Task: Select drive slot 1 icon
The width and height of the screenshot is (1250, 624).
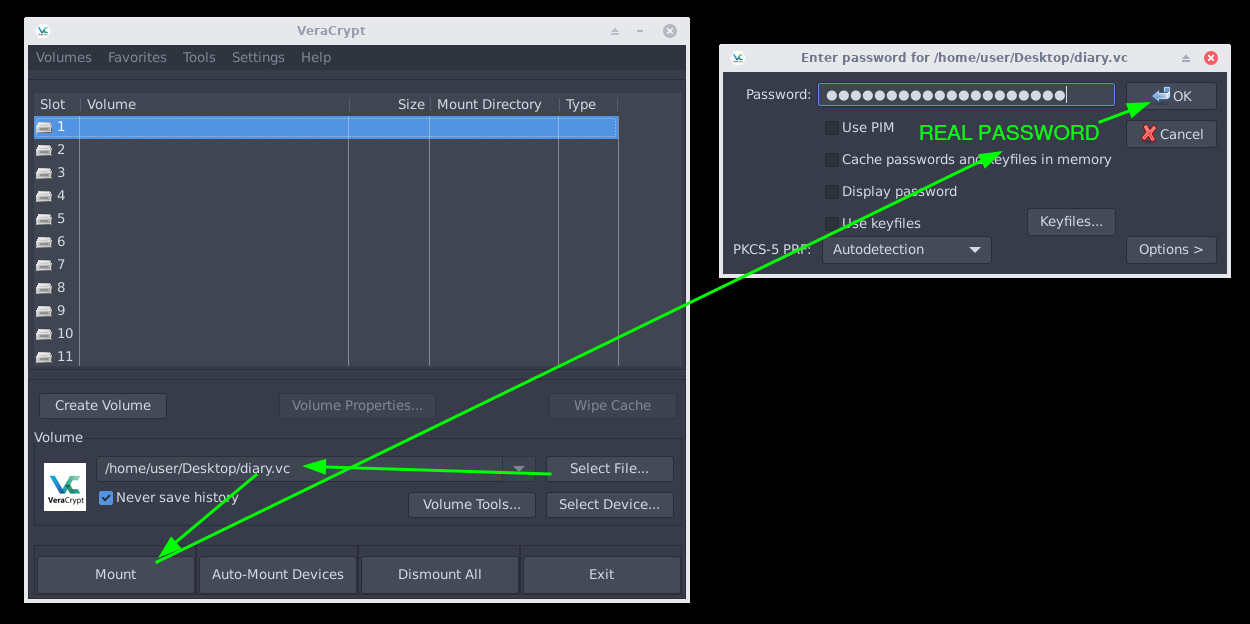Action: pos(44,127)
